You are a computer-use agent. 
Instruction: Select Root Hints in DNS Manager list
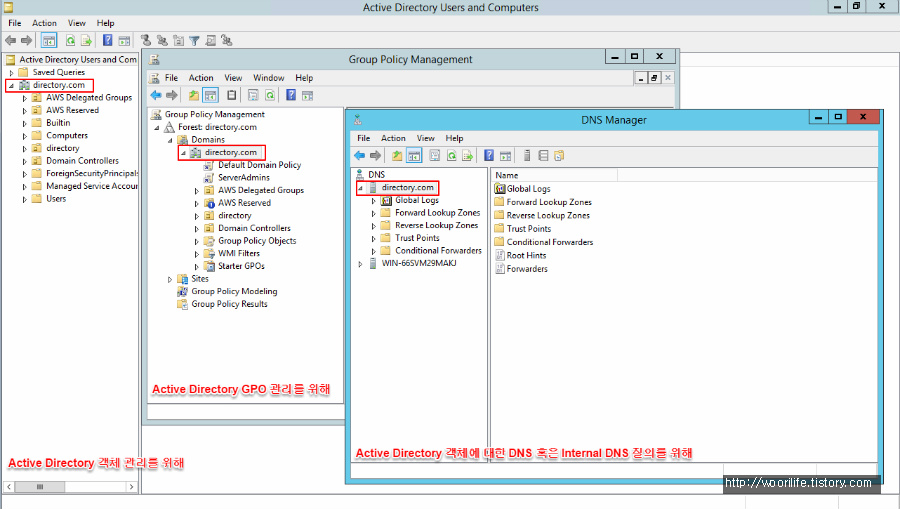click(526, 255)
